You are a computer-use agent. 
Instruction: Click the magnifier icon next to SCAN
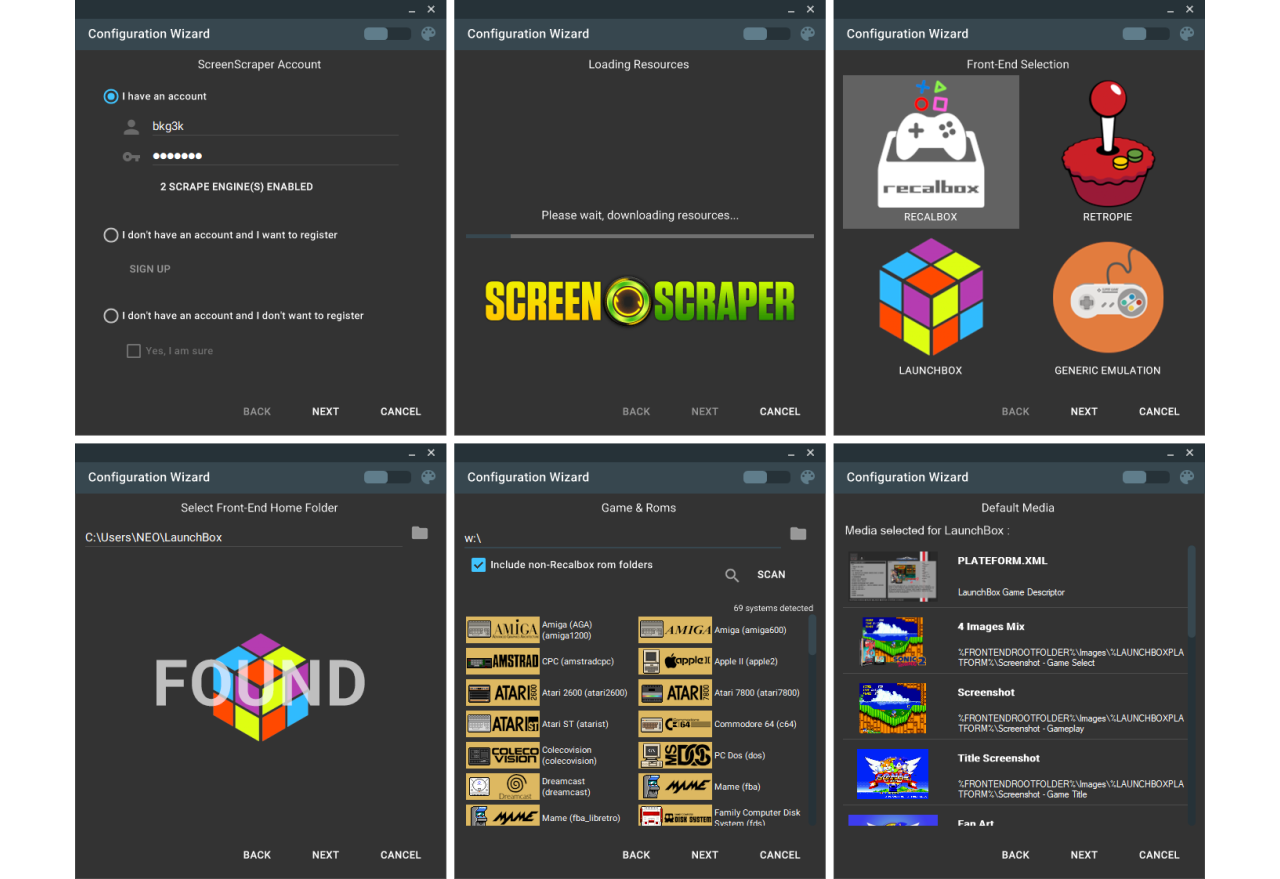click(x=732, y=575)
